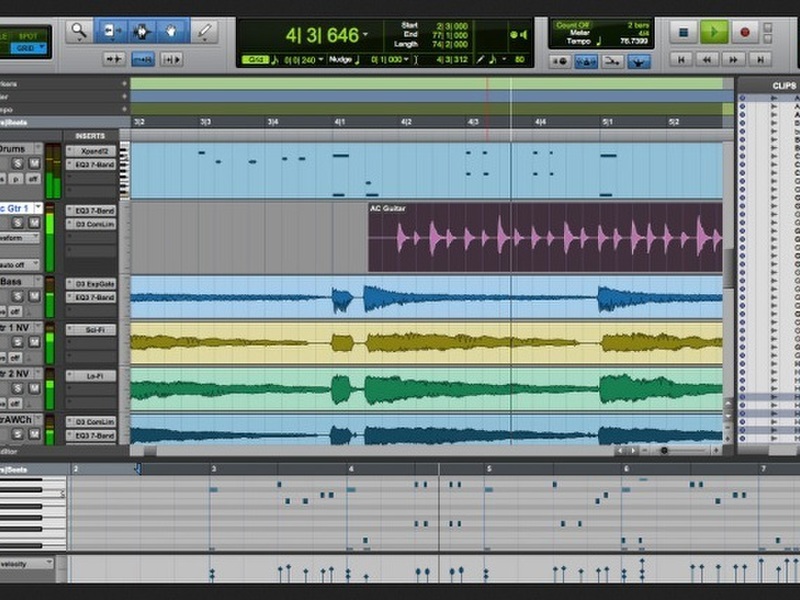Open the Xpand!2 insert plugin

(92, 150)
